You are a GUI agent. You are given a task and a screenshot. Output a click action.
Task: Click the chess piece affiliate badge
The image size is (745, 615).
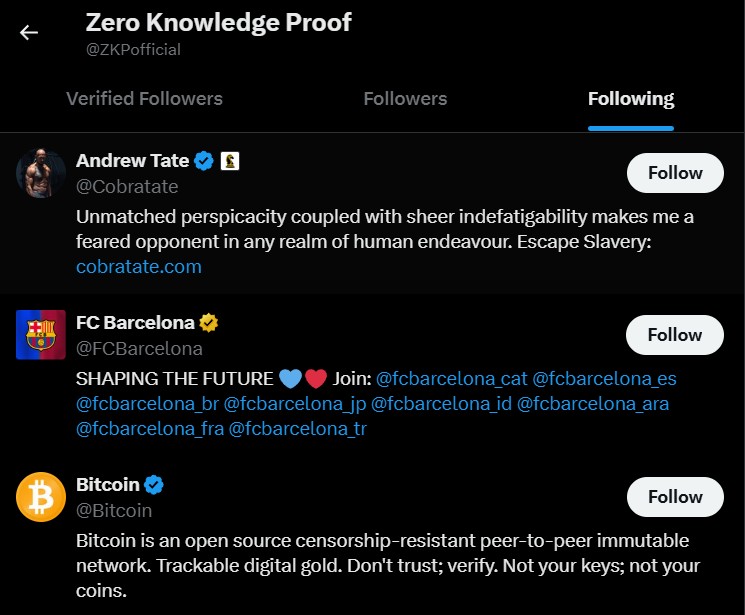pyautogui.click(x=231, y=161)
